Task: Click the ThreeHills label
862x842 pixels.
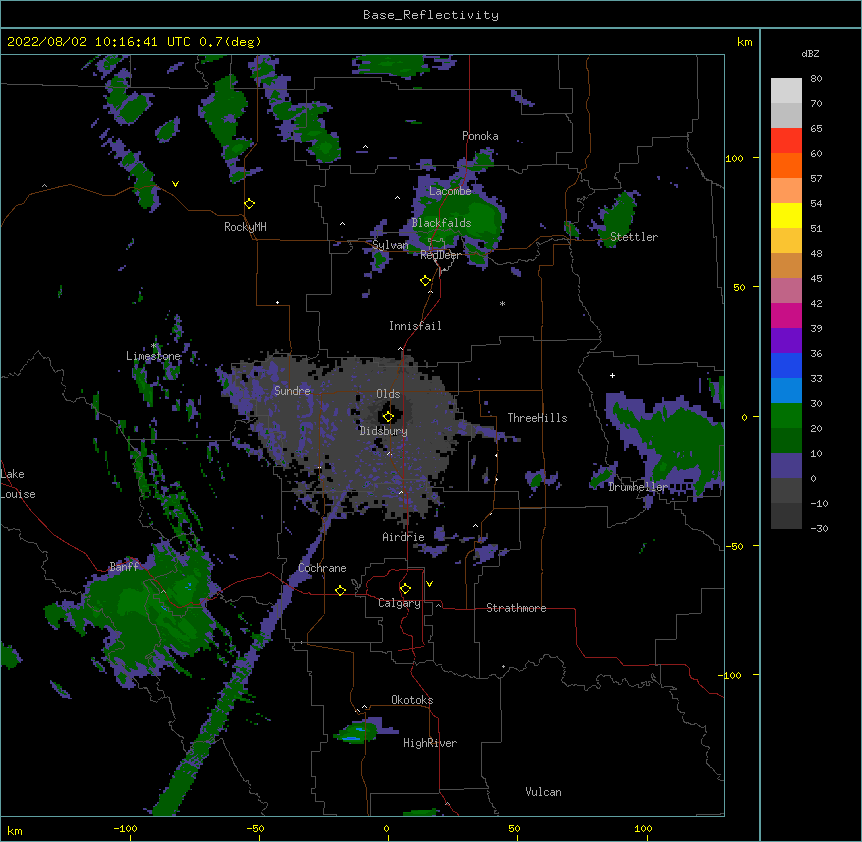Action: 538,418
